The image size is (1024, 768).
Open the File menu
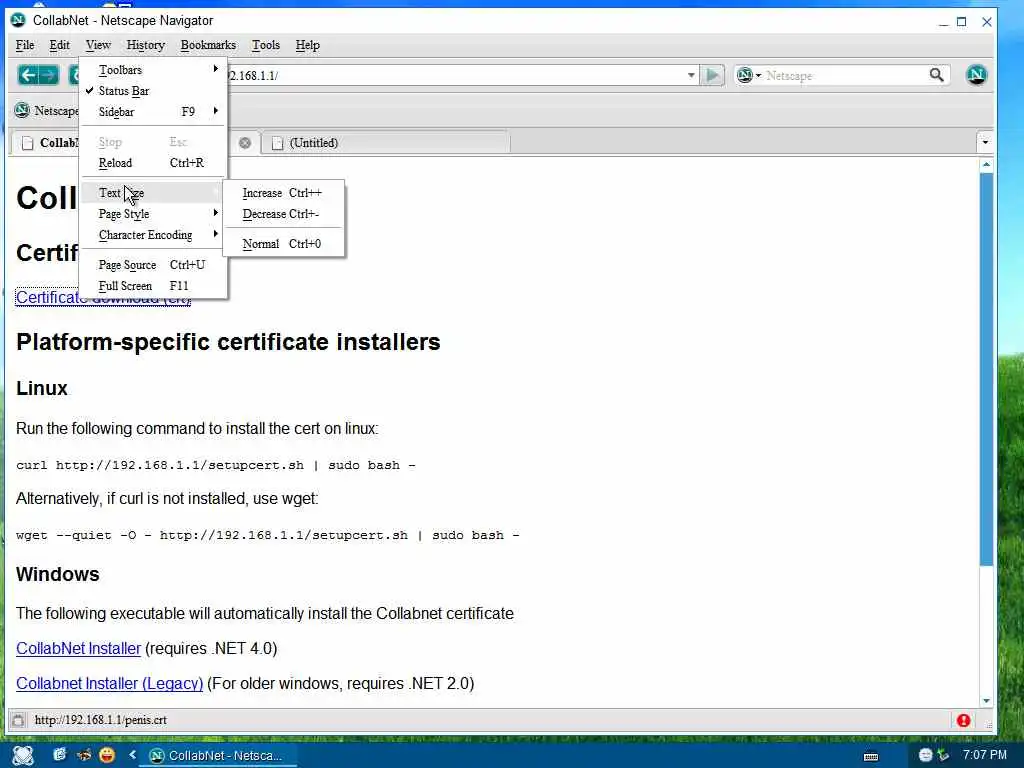point(25,45)
